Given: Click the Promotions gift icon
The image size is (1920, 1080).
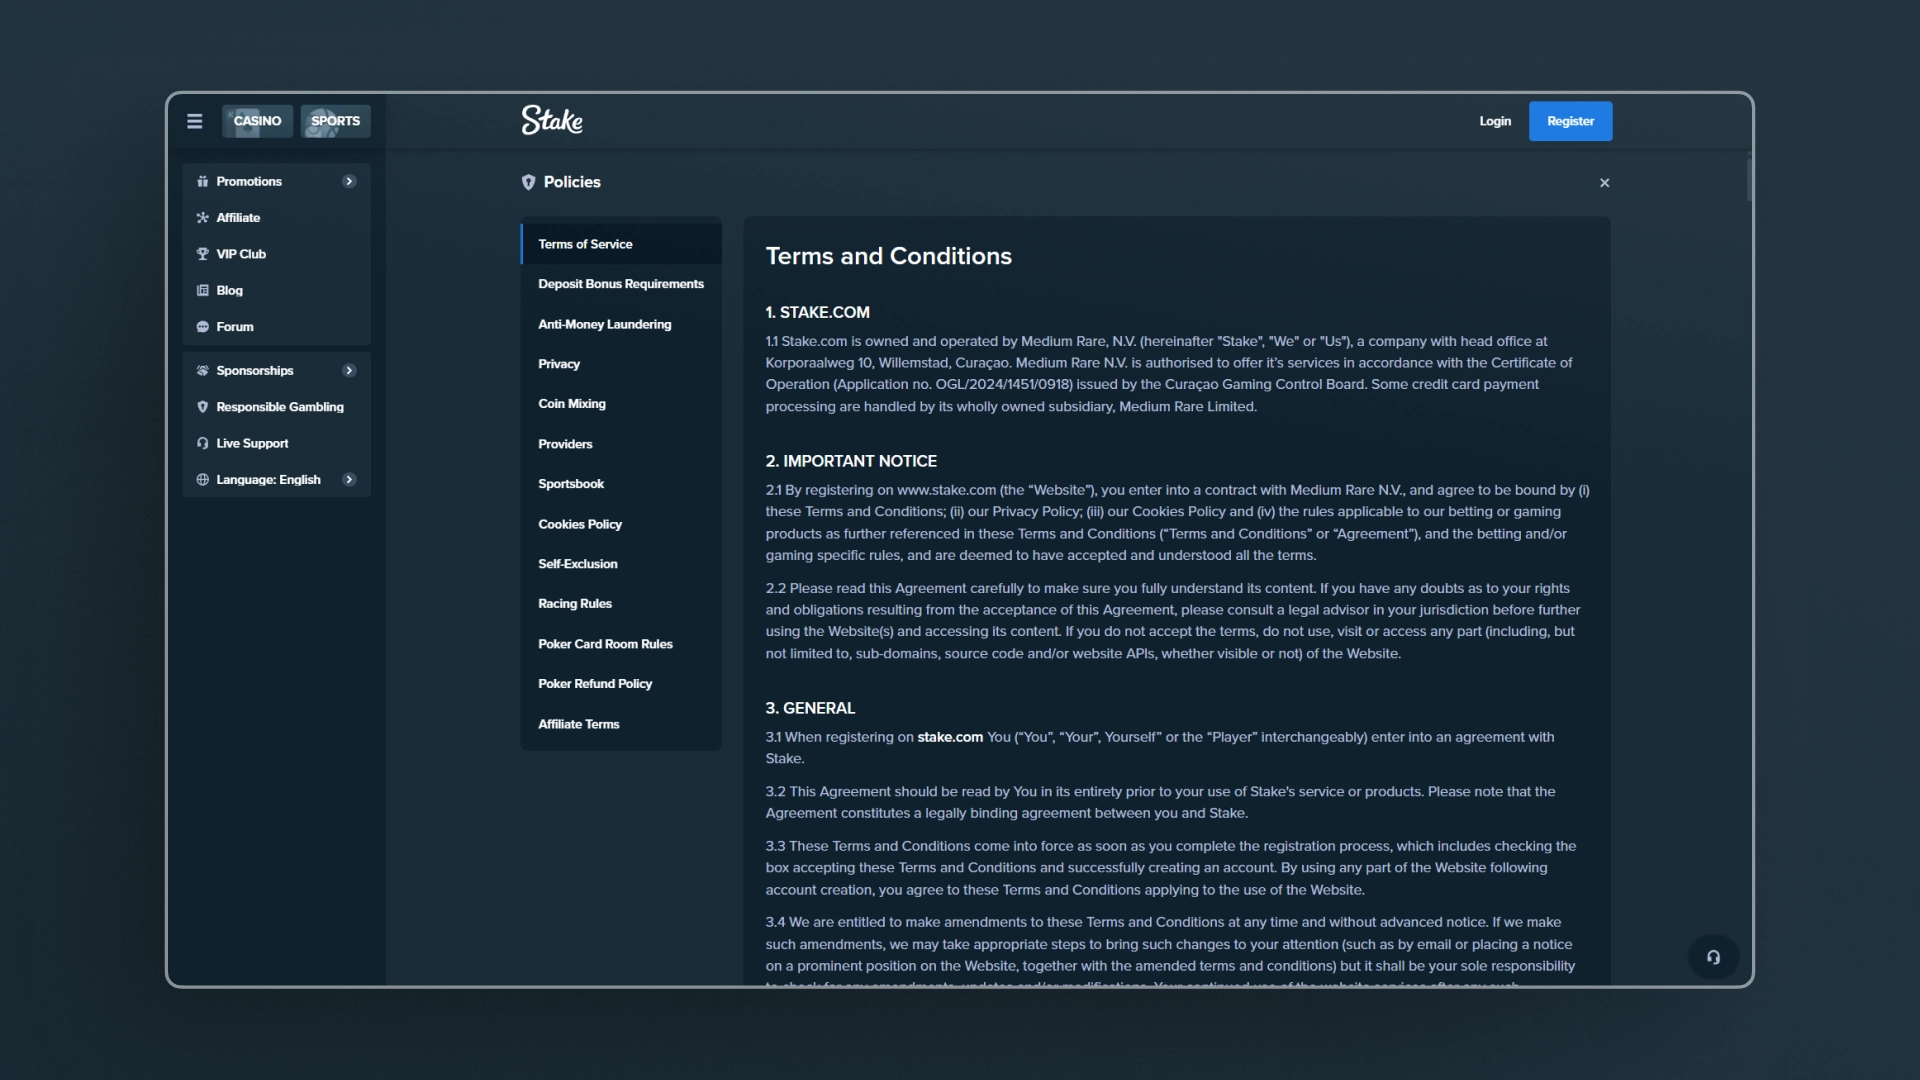Looking at the screenshot, I should point(203,181).
